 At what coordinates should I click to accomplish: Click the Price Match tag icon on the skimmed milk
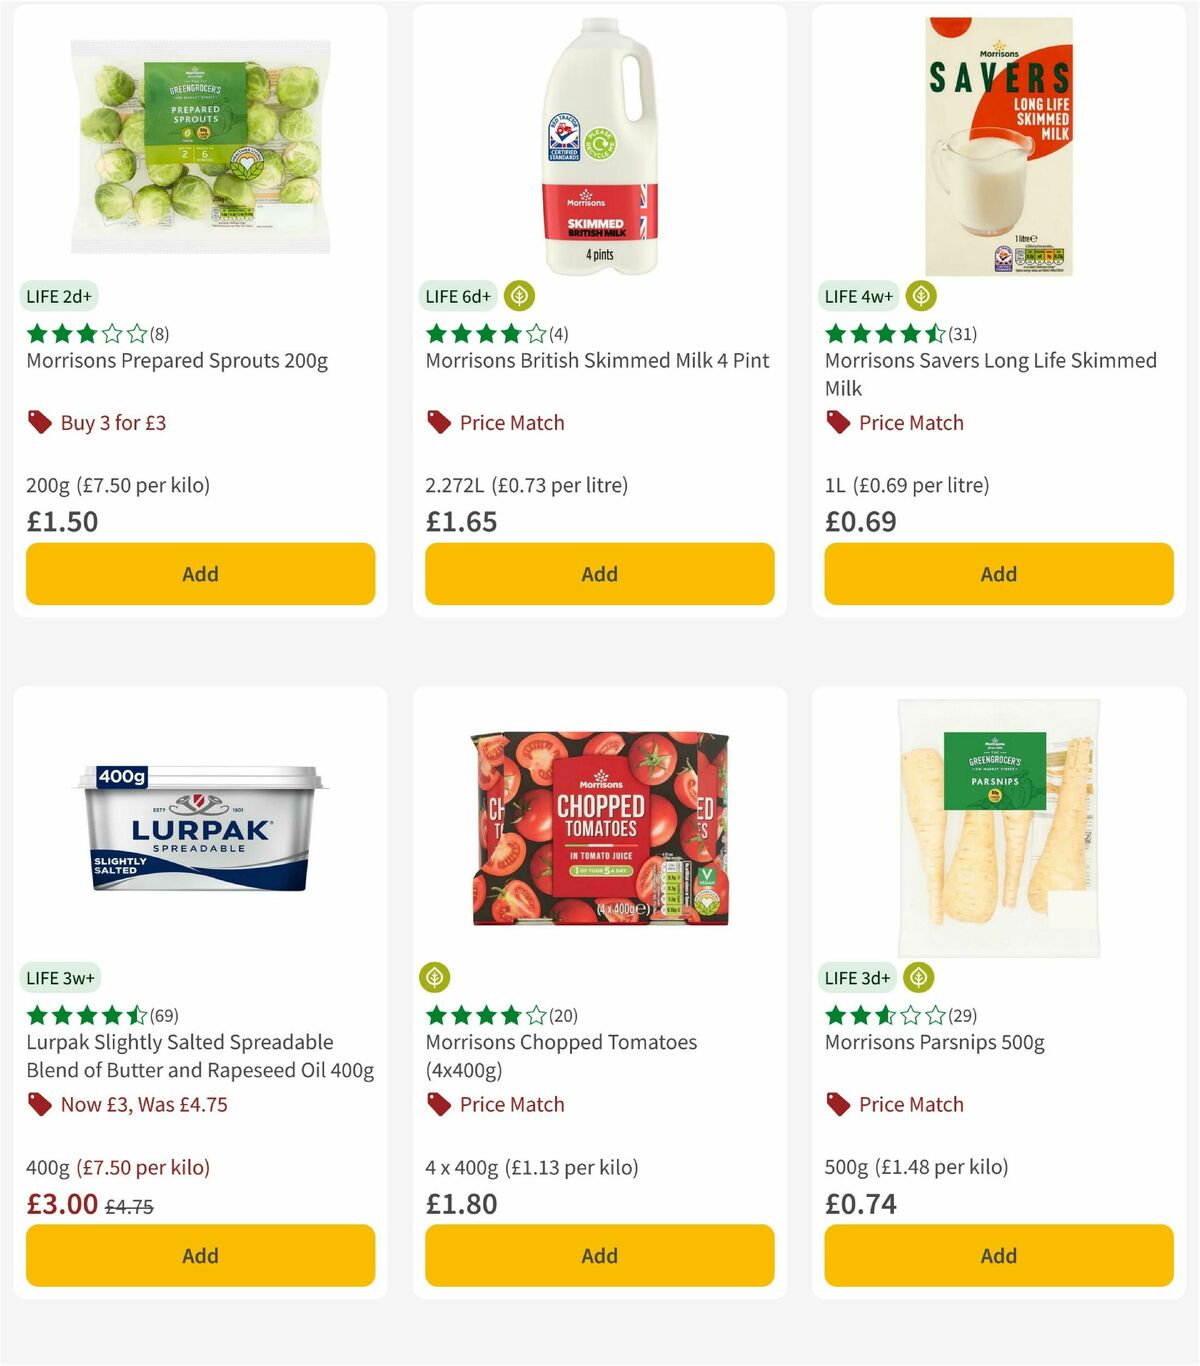pyautogui.click(x=438, y=422)
